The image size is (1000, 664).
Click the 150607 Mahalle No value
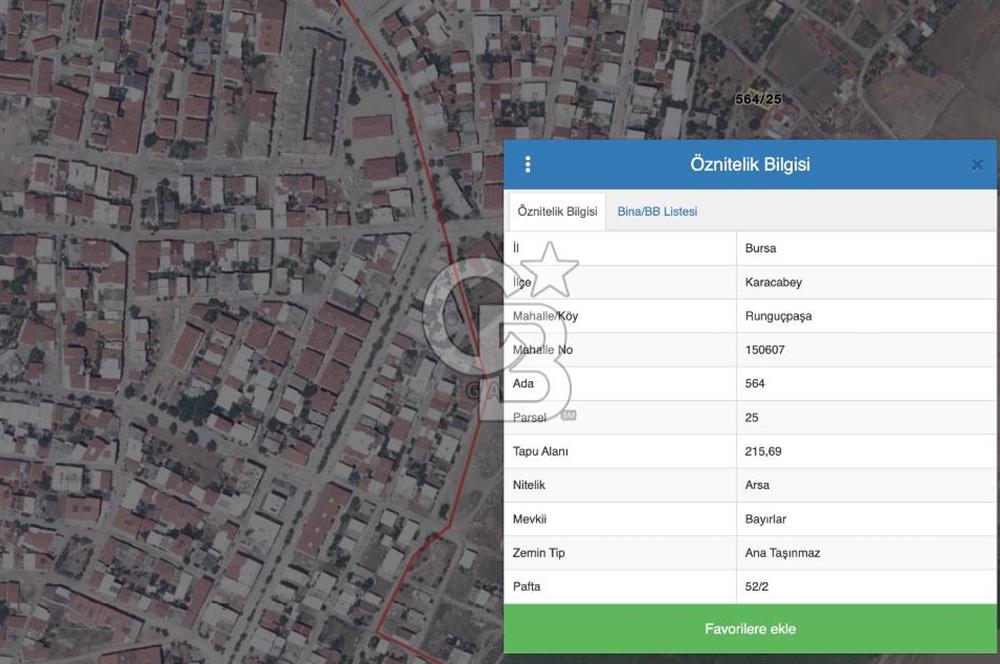coord(765,350)
